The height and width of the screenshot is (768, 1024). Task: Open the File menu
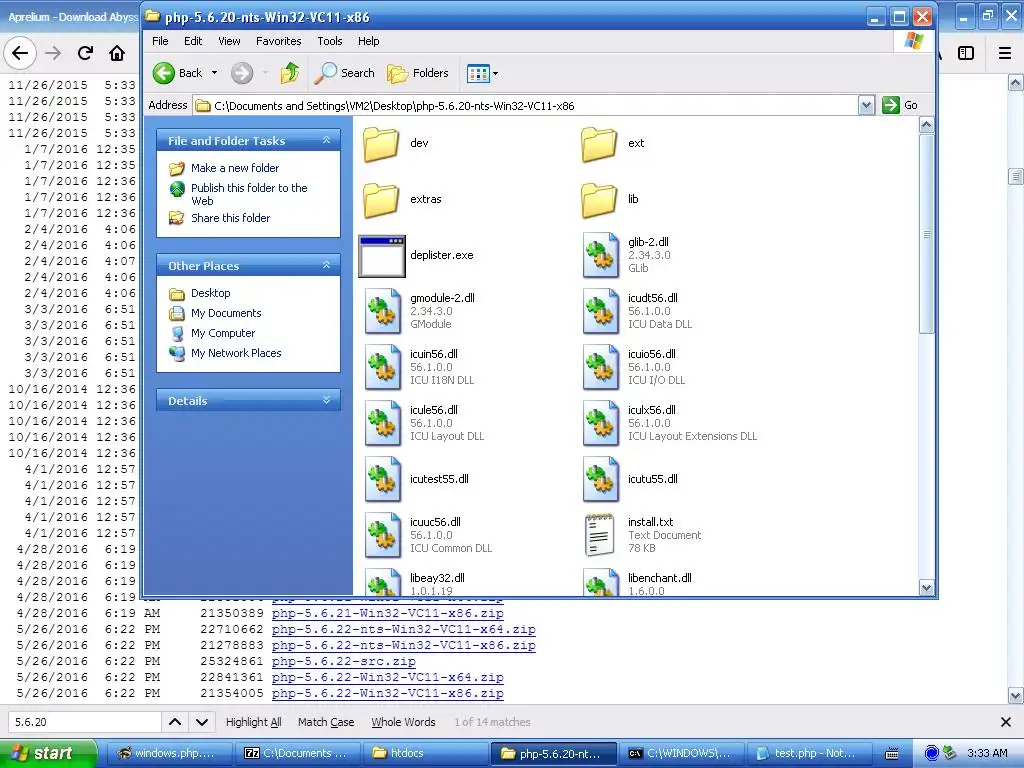(x=160, y=41)
